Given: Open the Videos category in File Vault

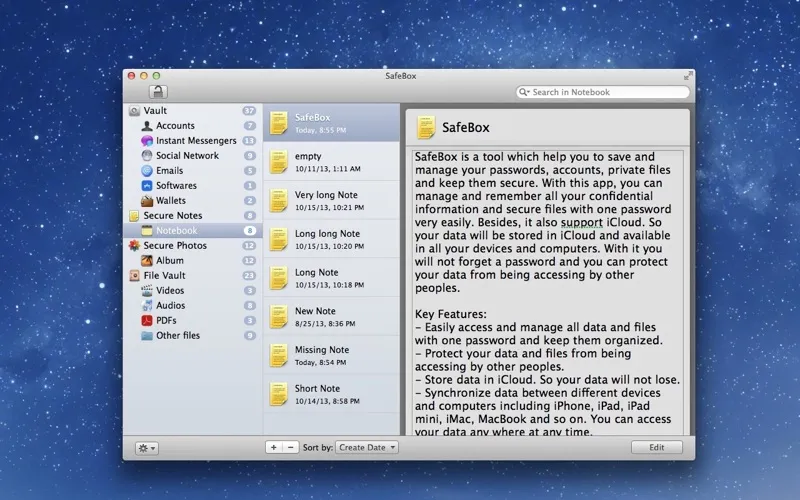Looking at the screenshot, I should tap(170, 291).
